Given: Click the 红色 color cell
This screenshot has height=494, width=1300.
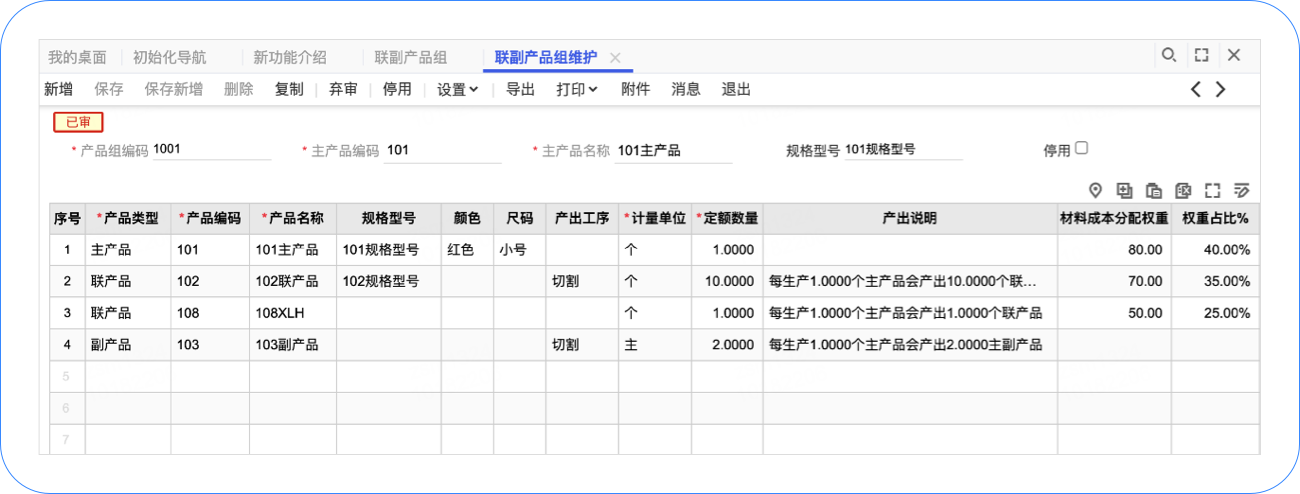Looking at the screenshot, I should pos(467,250).
